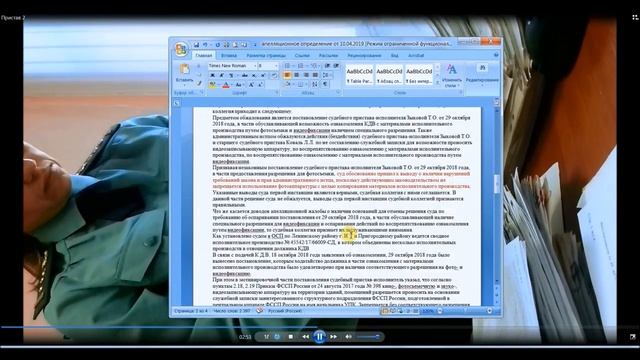
Task: Center the paragraph text
Action: (x=297, y=75)
